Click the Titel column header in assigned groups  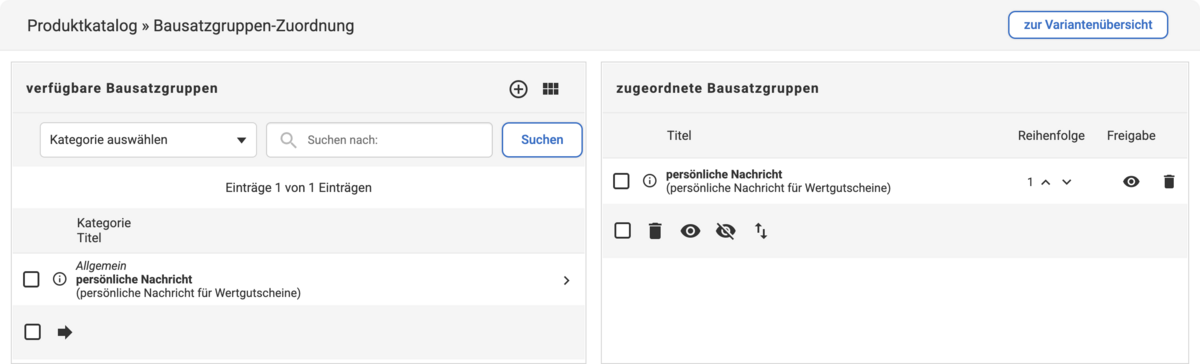point(679,136)
